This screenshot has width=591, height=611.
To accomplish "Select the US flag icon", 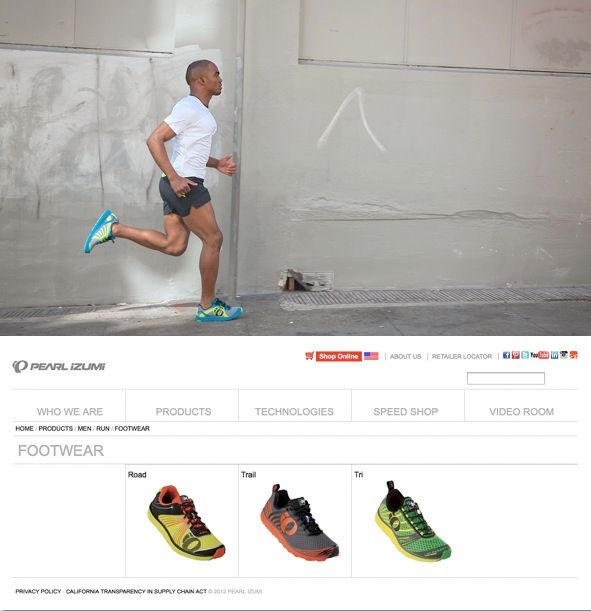I will click(x=371, y=356).
